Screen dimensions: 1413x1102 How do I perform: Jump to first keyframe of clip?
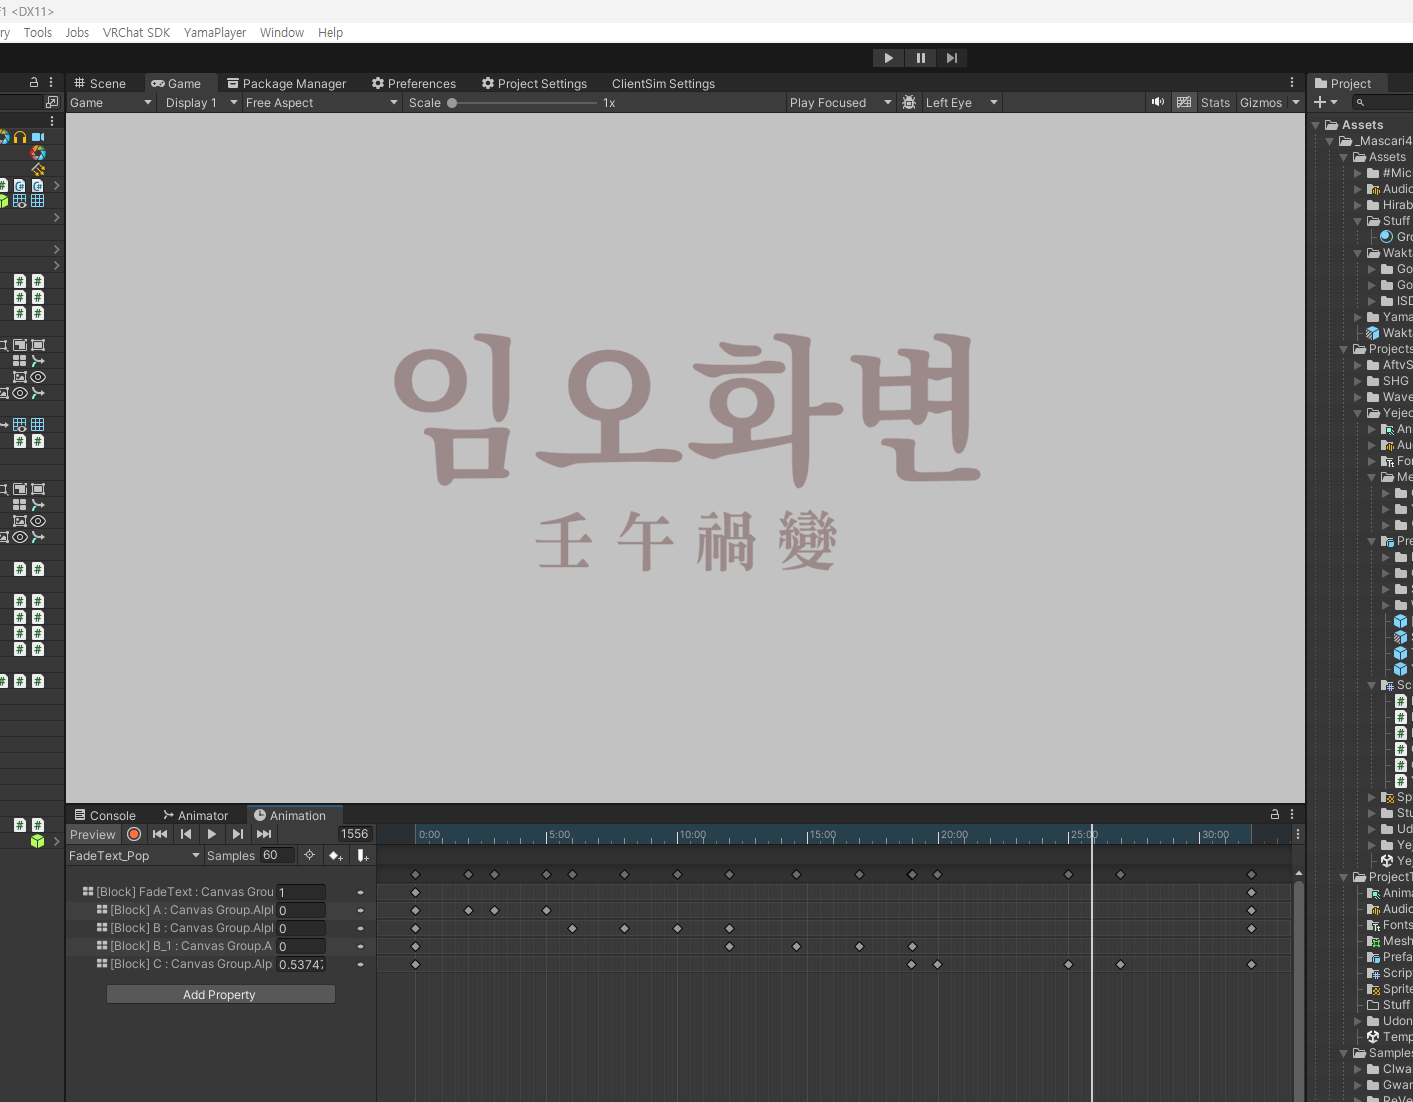point(160,834)
